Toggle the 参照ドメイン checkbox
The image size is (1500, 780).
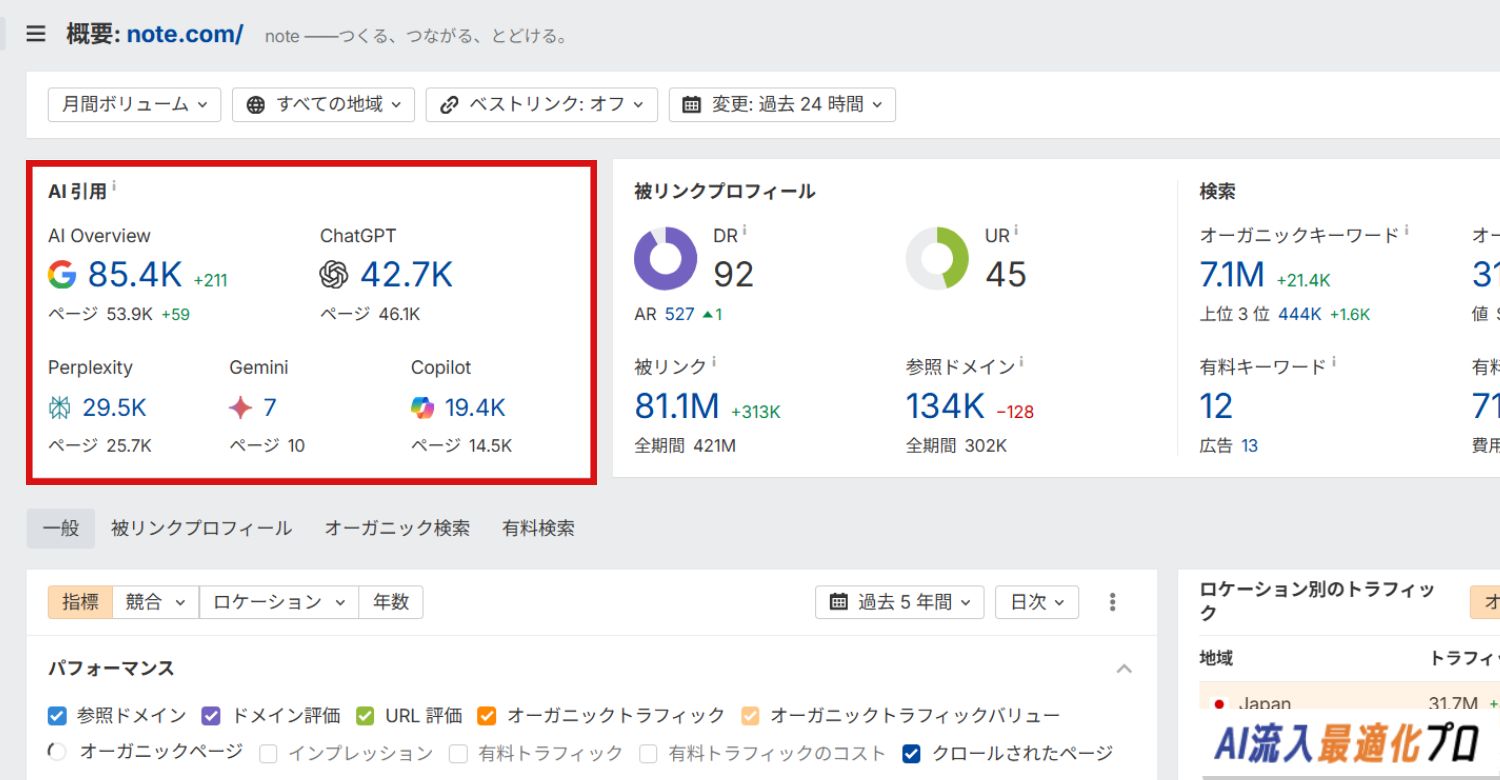point(57,716)
